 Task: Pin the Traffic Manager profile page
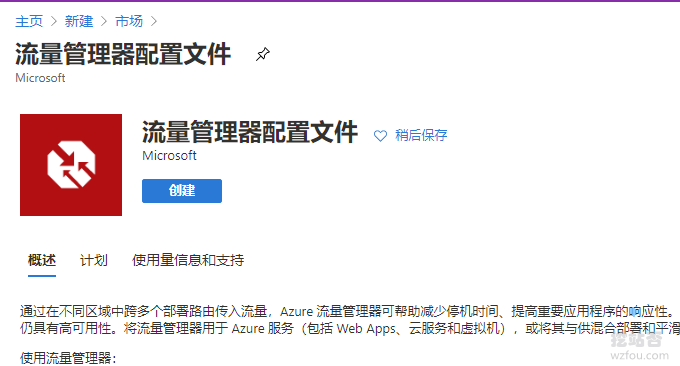[x=262, y=54]
